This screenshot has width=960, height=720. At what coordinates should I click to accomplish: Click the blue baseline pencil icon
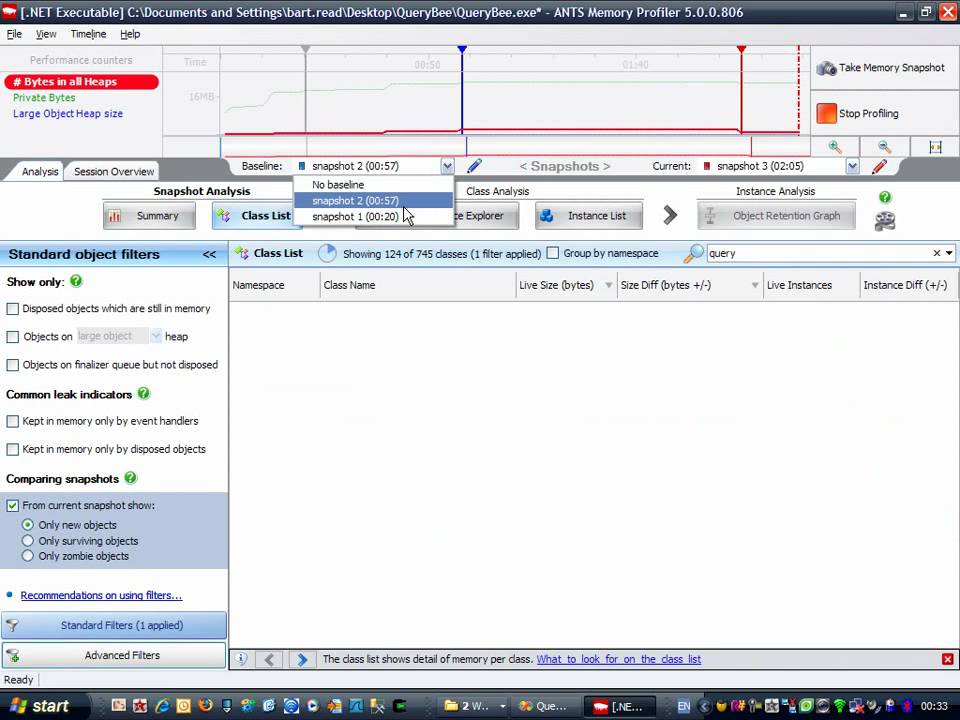click(474, 166)
